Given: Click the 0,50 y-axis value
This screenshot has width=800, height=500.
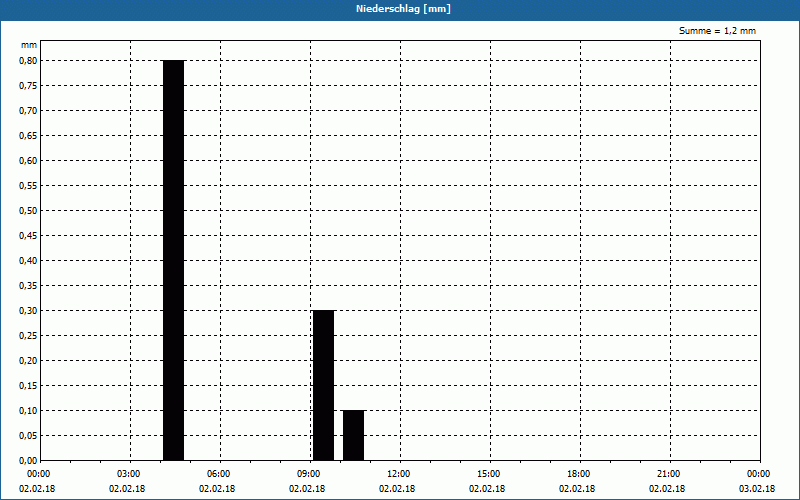Looking at the screenshot, I should pyautogui.click(x=28, y=211).
